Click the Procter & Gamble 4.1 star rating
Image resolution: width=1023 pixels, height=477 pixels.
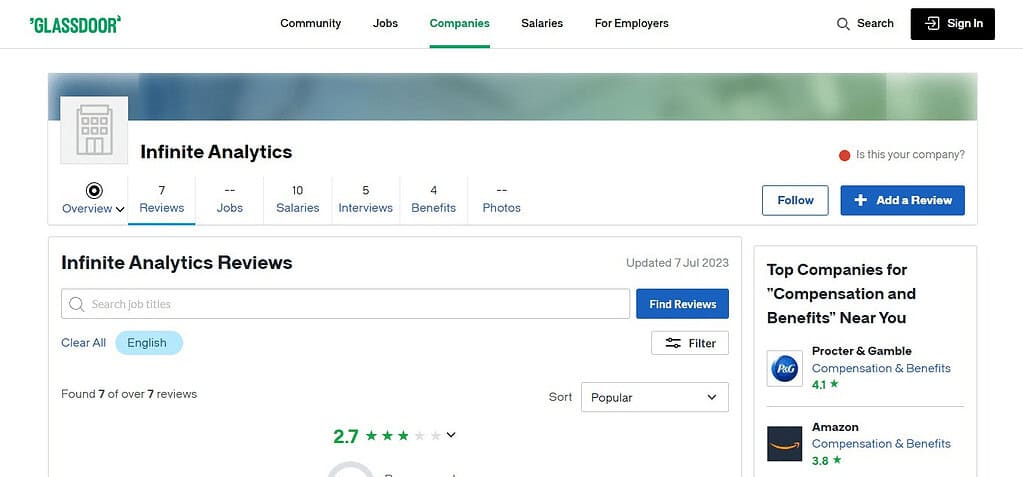click(825, 385)
